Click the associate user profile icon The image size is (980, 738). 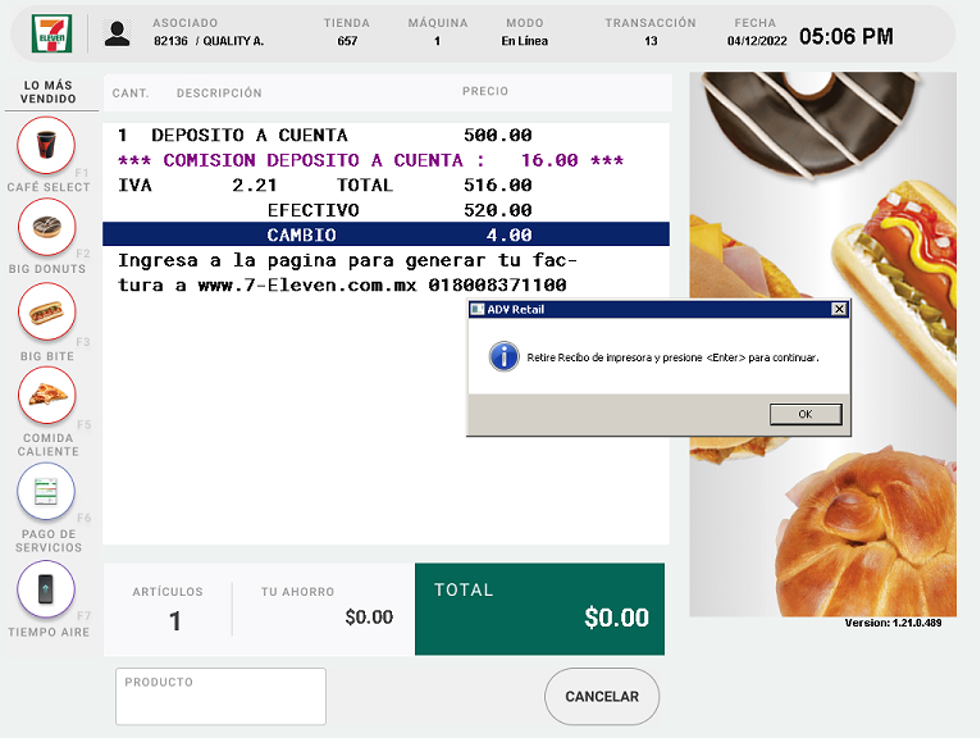[x=117, y=34]
